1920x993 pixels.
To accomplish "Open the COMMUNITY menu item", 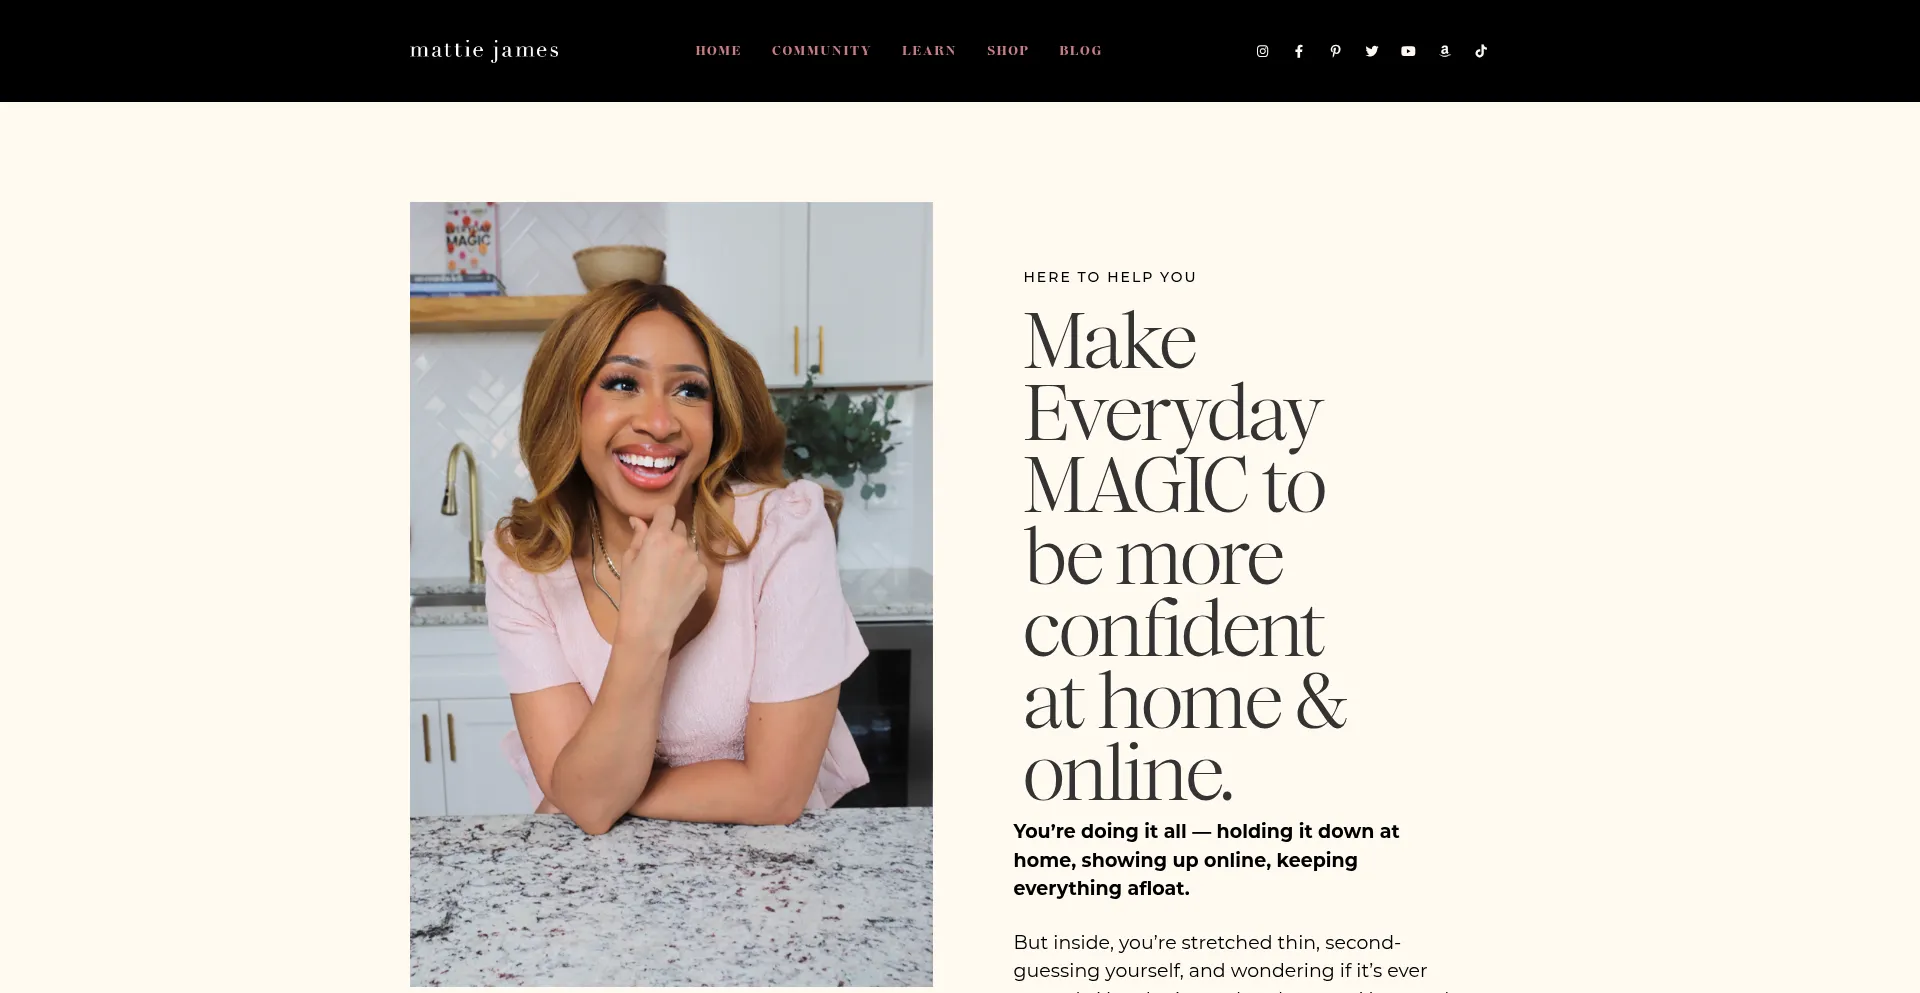I will click(821, 50).
